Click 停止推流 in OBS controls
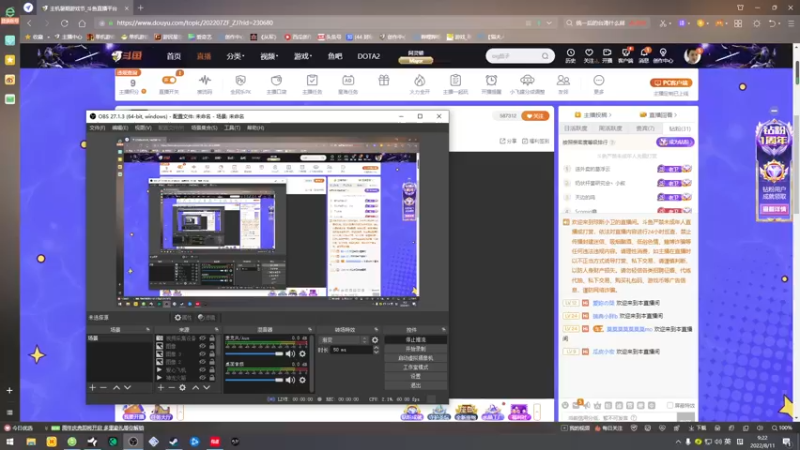 (415, 340)
